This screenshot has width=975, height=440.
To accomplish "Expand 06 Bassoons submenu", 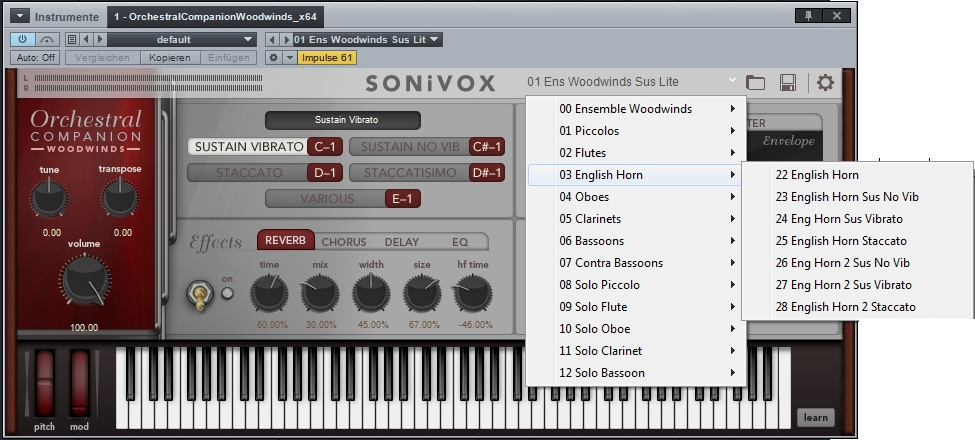I will [635, 241].
